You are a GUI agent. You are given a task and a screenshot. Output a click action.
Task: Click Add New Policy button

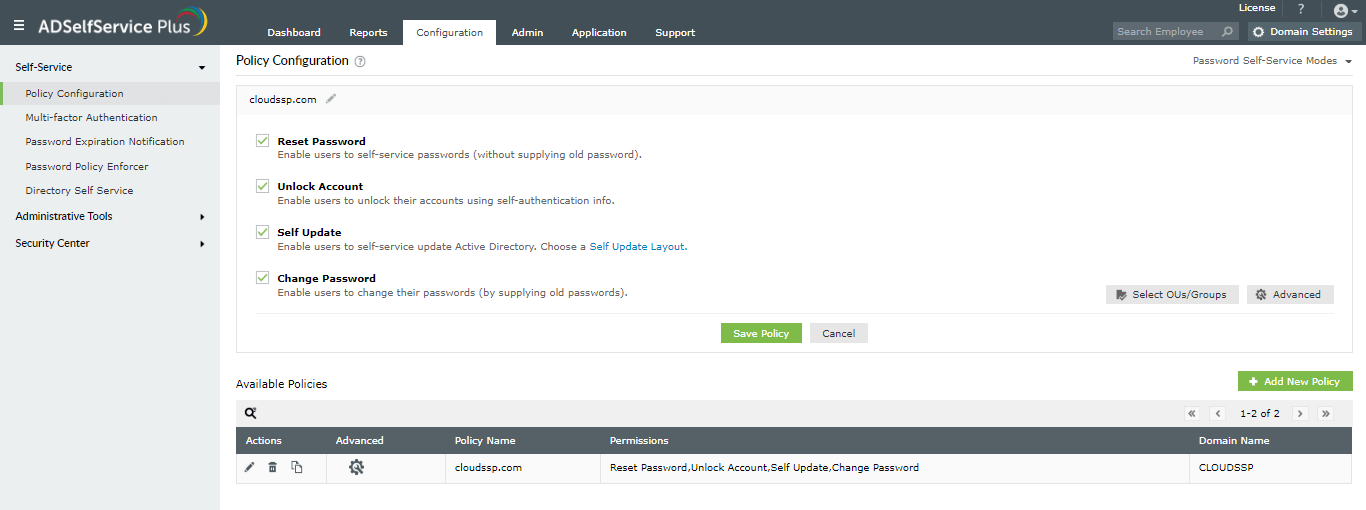[x=1295, y=381]
